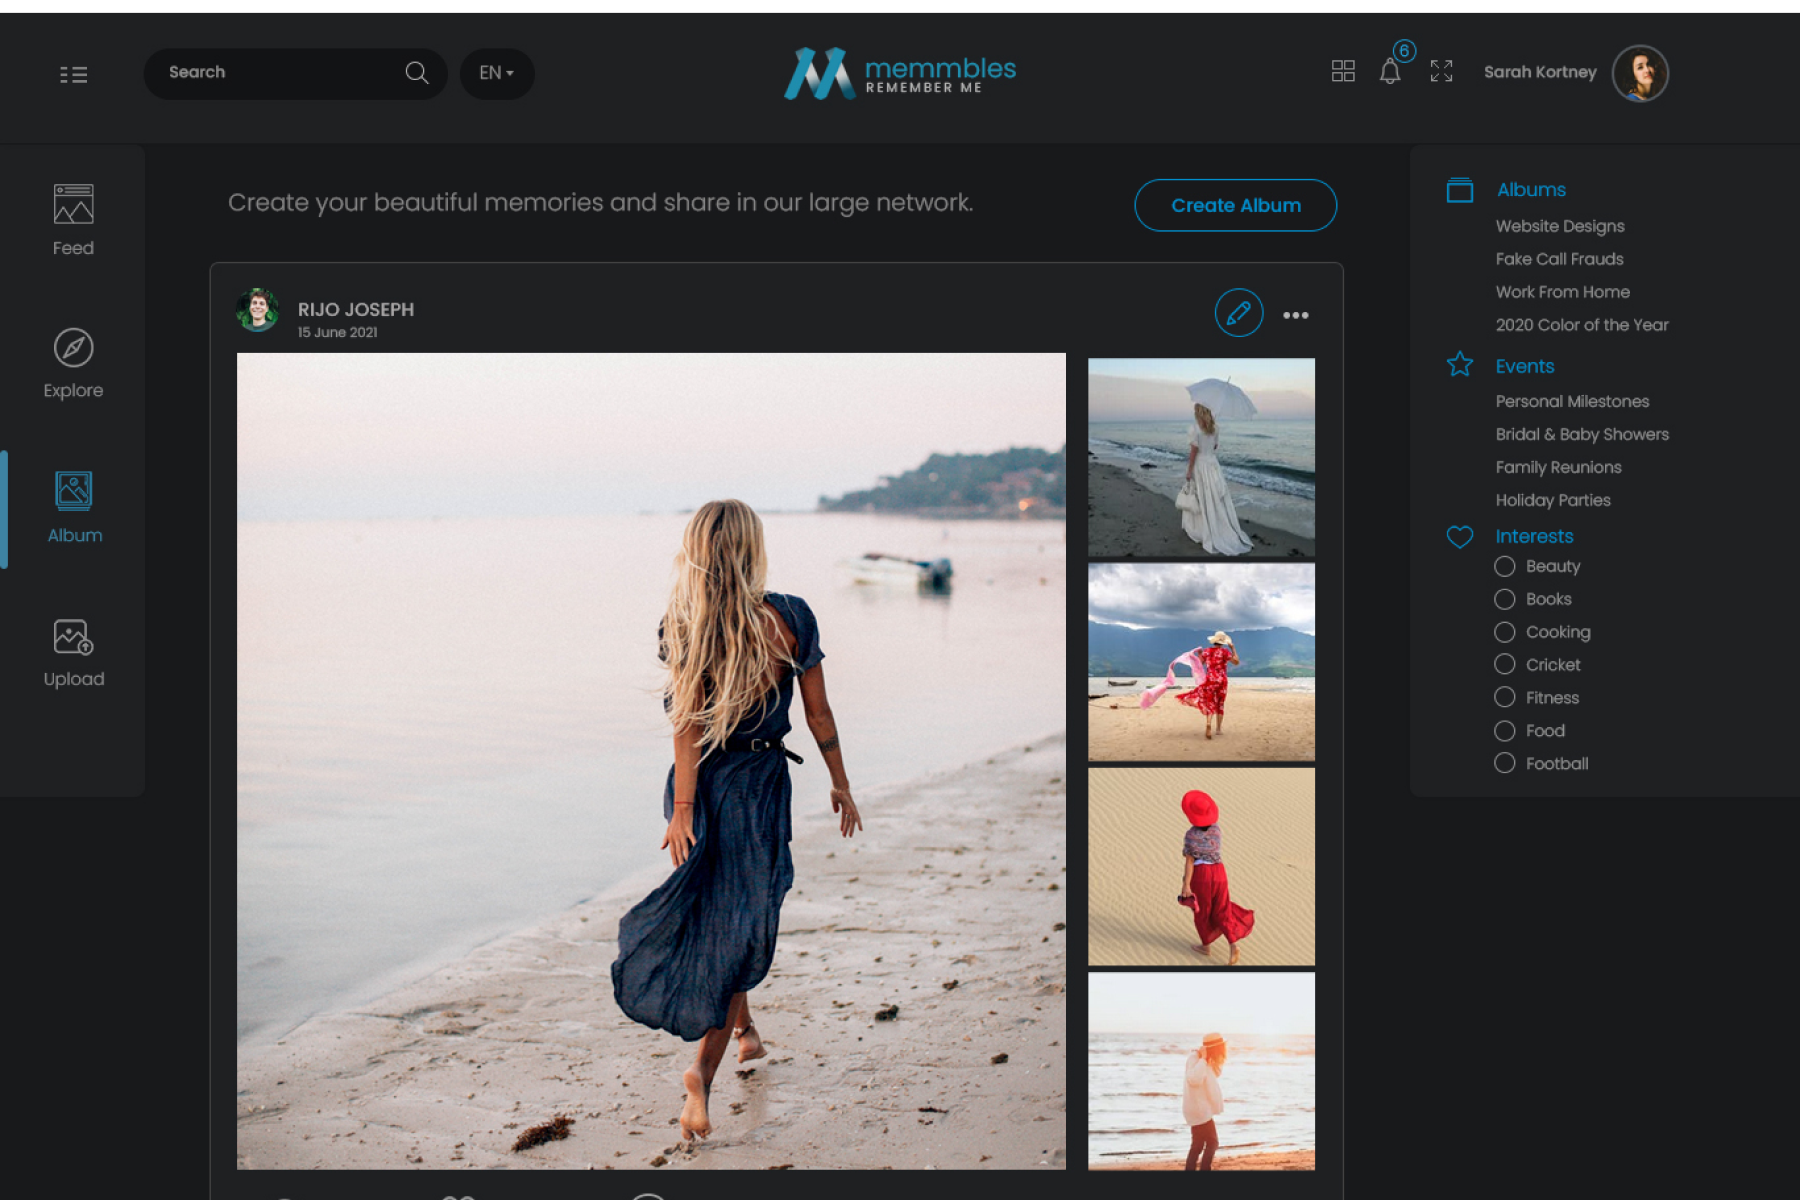Viewport: 1800px width, 1200px height.
Task: Select the Cooking interest radio button
Action: pyautogui.click(x=1504, y=632)
